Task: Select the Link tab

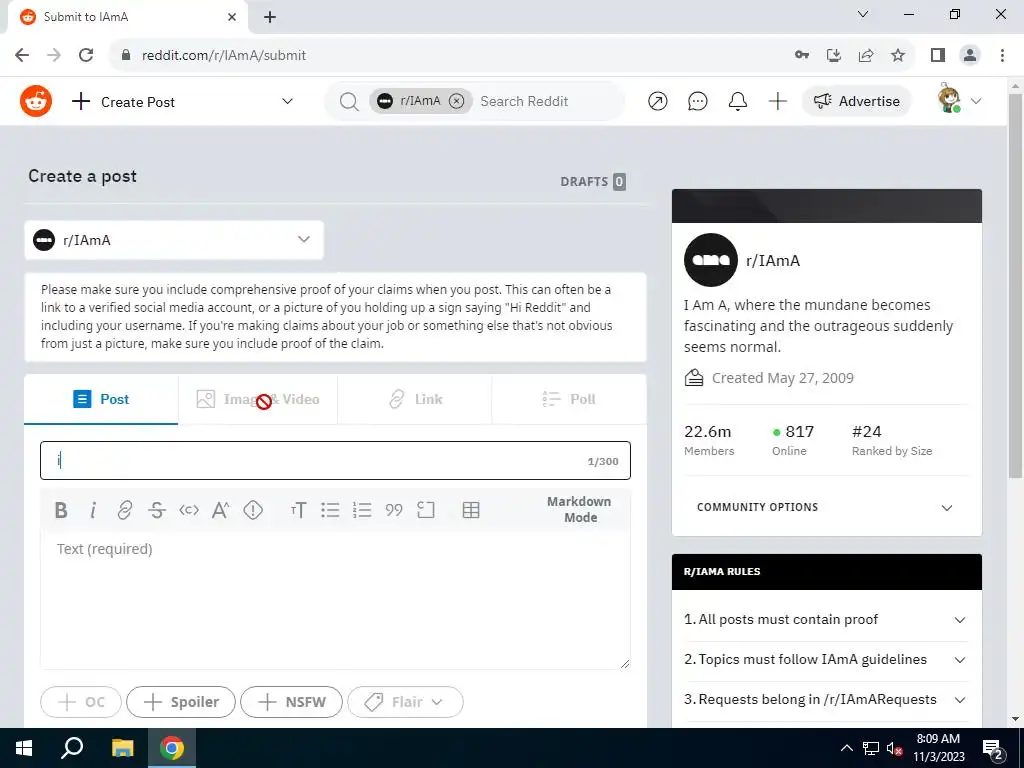Action: 415,399
